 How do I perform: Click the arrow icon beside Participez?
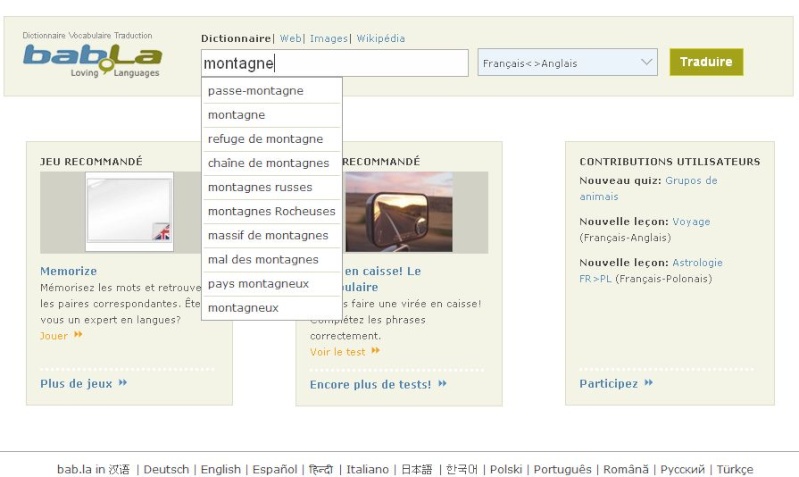click(x=648, y=383)
